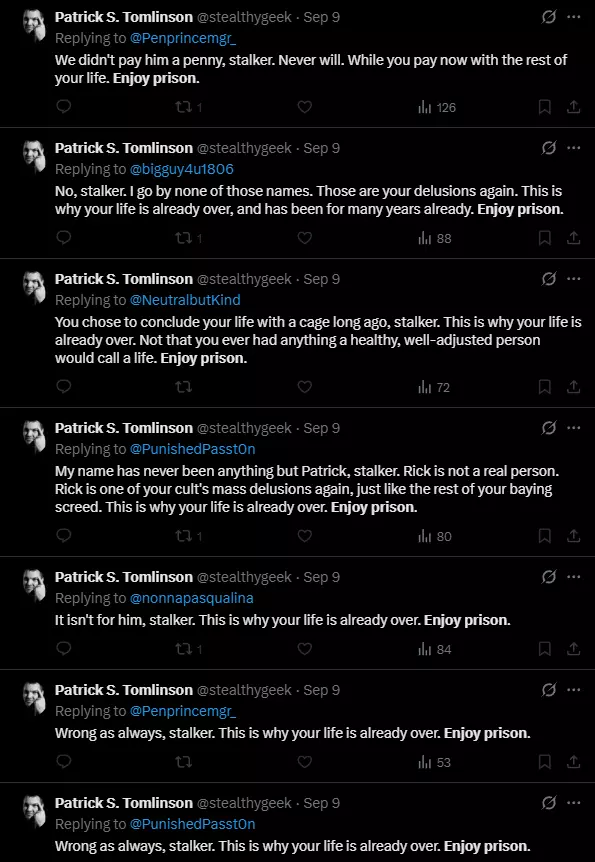Click the Grok icon on first tweet
595x862 pixels.
click(548, 17)
